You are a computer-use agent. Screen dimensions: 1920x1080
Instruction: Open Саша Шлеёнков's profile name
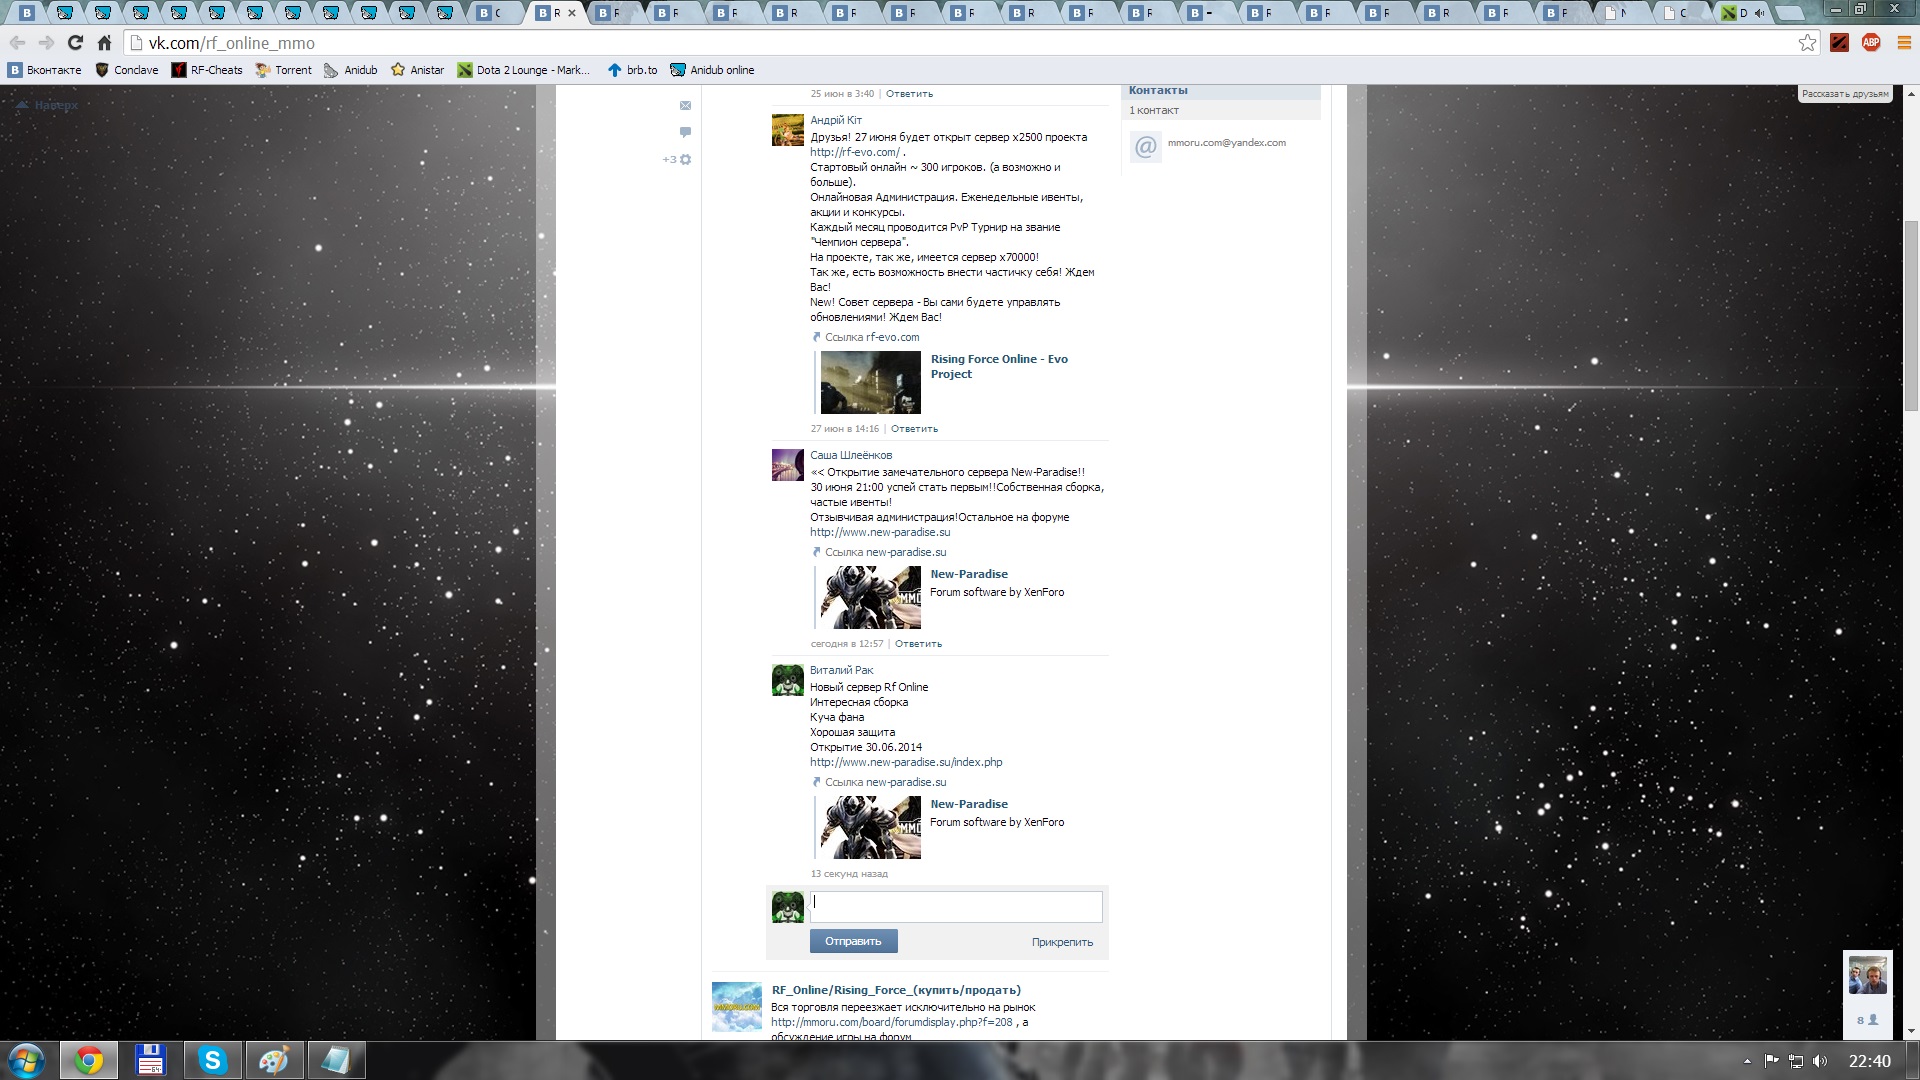click(851, 455)
